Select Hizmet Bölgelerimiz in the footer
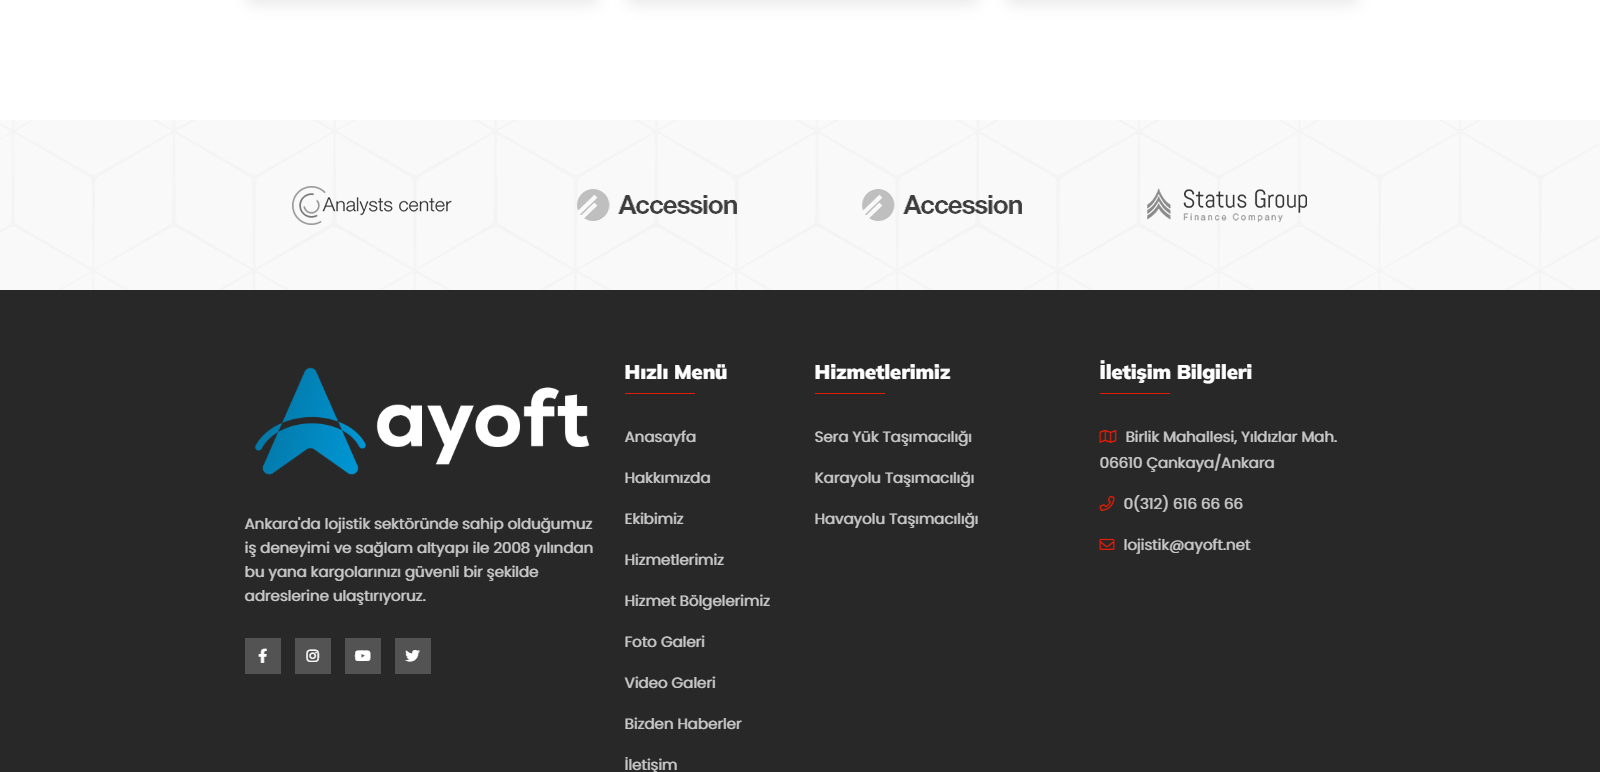The width and height of the screenshot is (1600, 772). coord(697,601)
